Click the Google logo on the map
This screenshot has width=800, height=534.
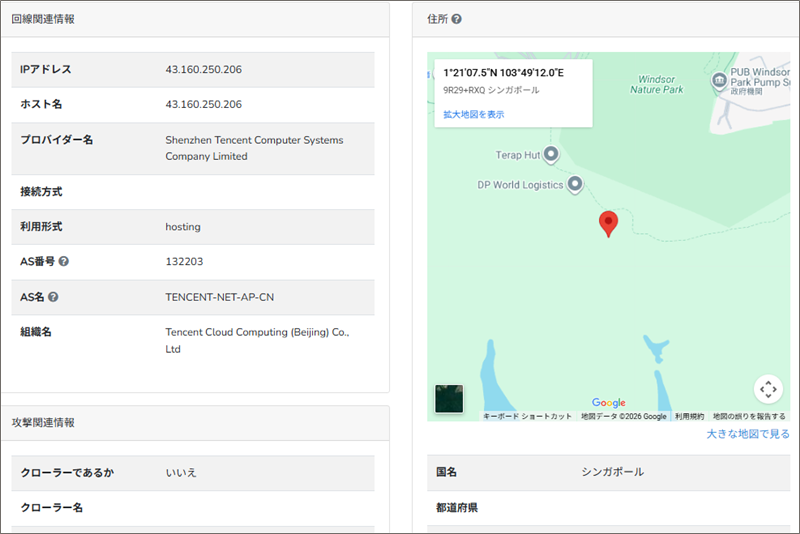point(608,403)
